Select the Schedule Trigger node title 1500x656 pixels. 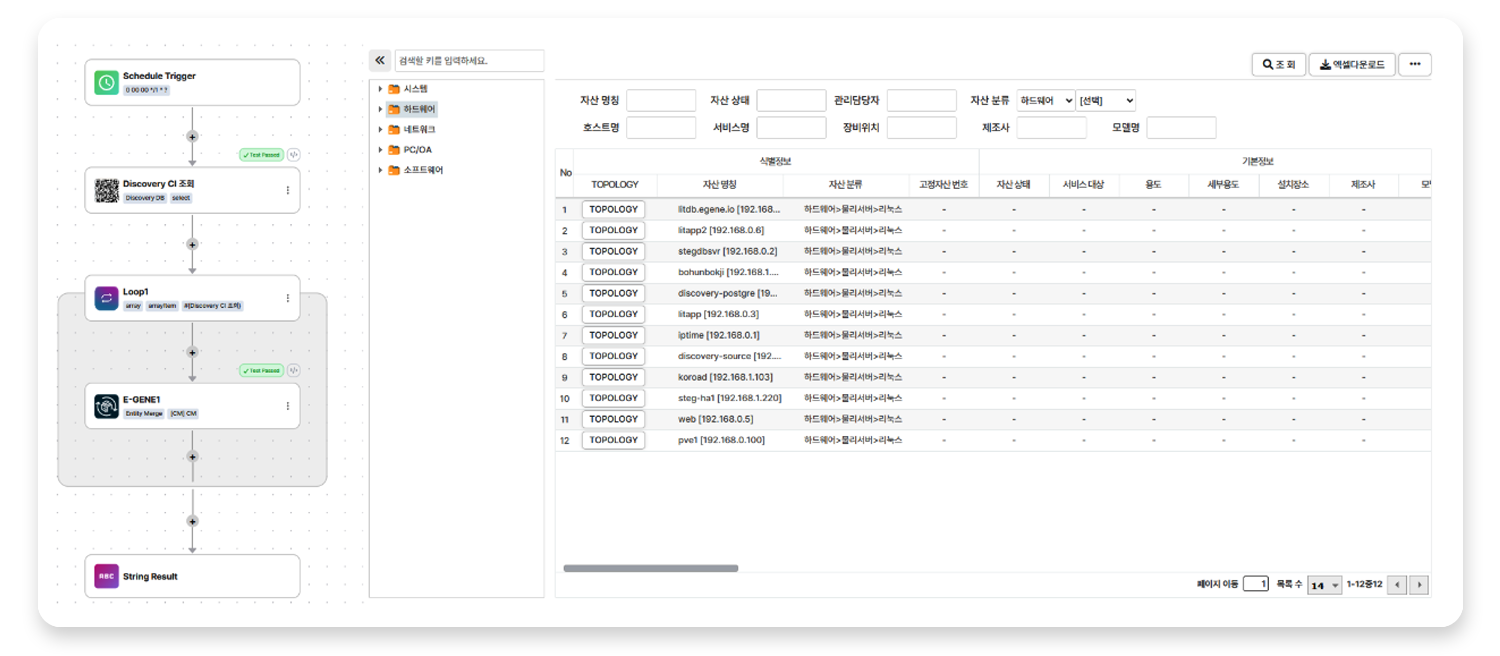point(159,76)
